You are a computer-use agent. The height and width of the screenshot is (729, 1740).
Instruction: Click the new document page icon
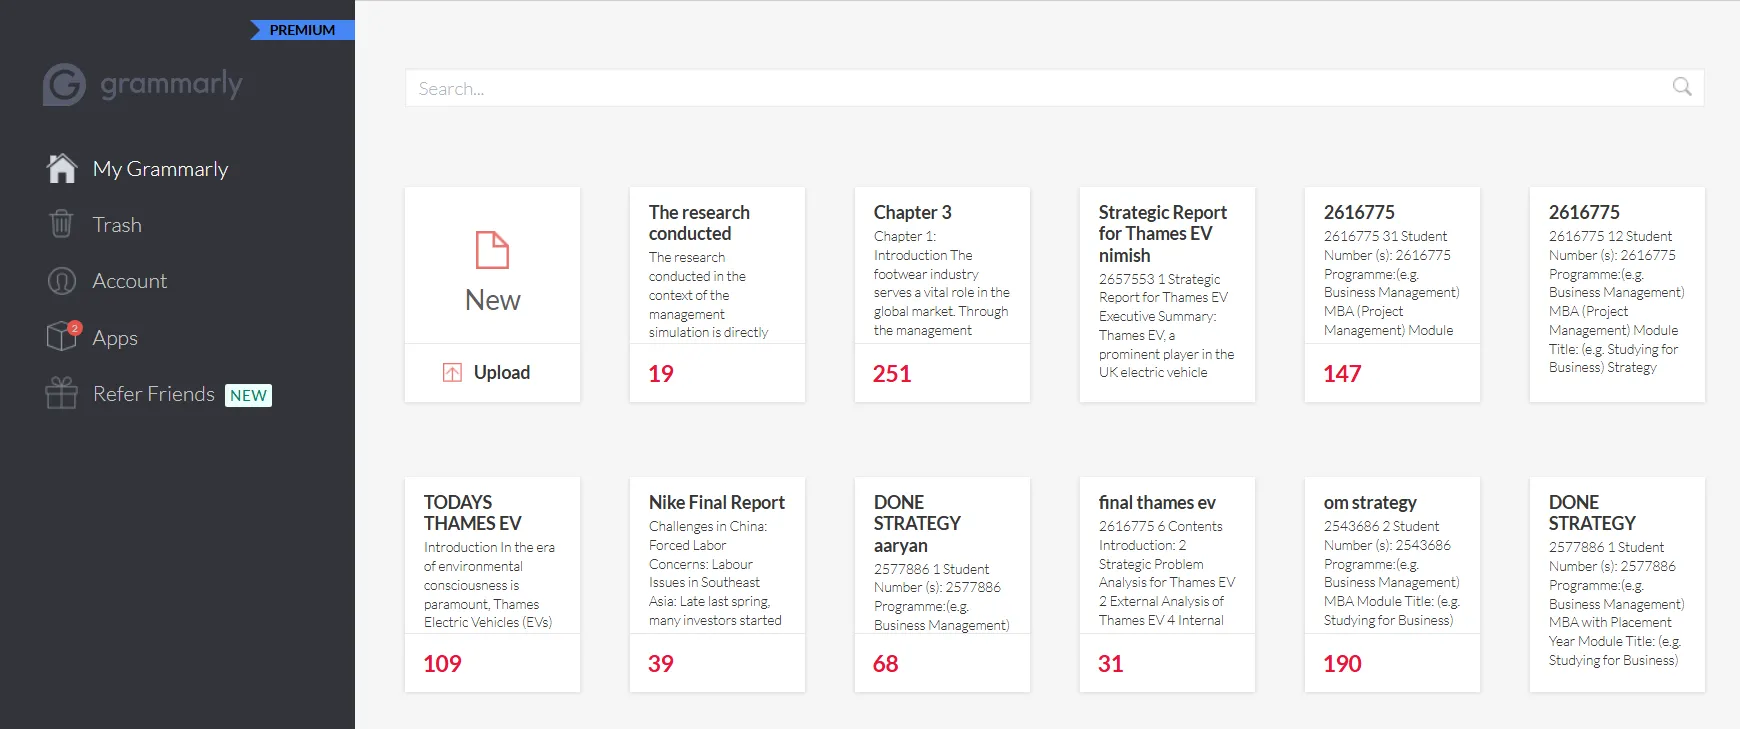(x=492, y=250)
